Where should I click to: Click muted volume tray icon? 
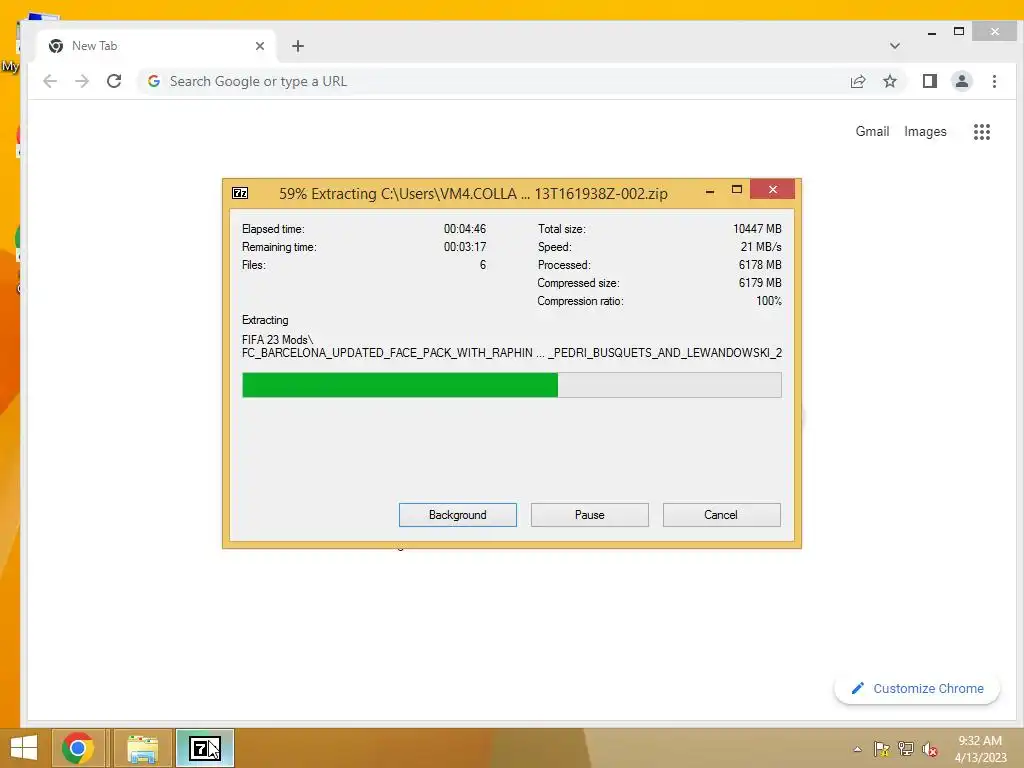(930, 749)
